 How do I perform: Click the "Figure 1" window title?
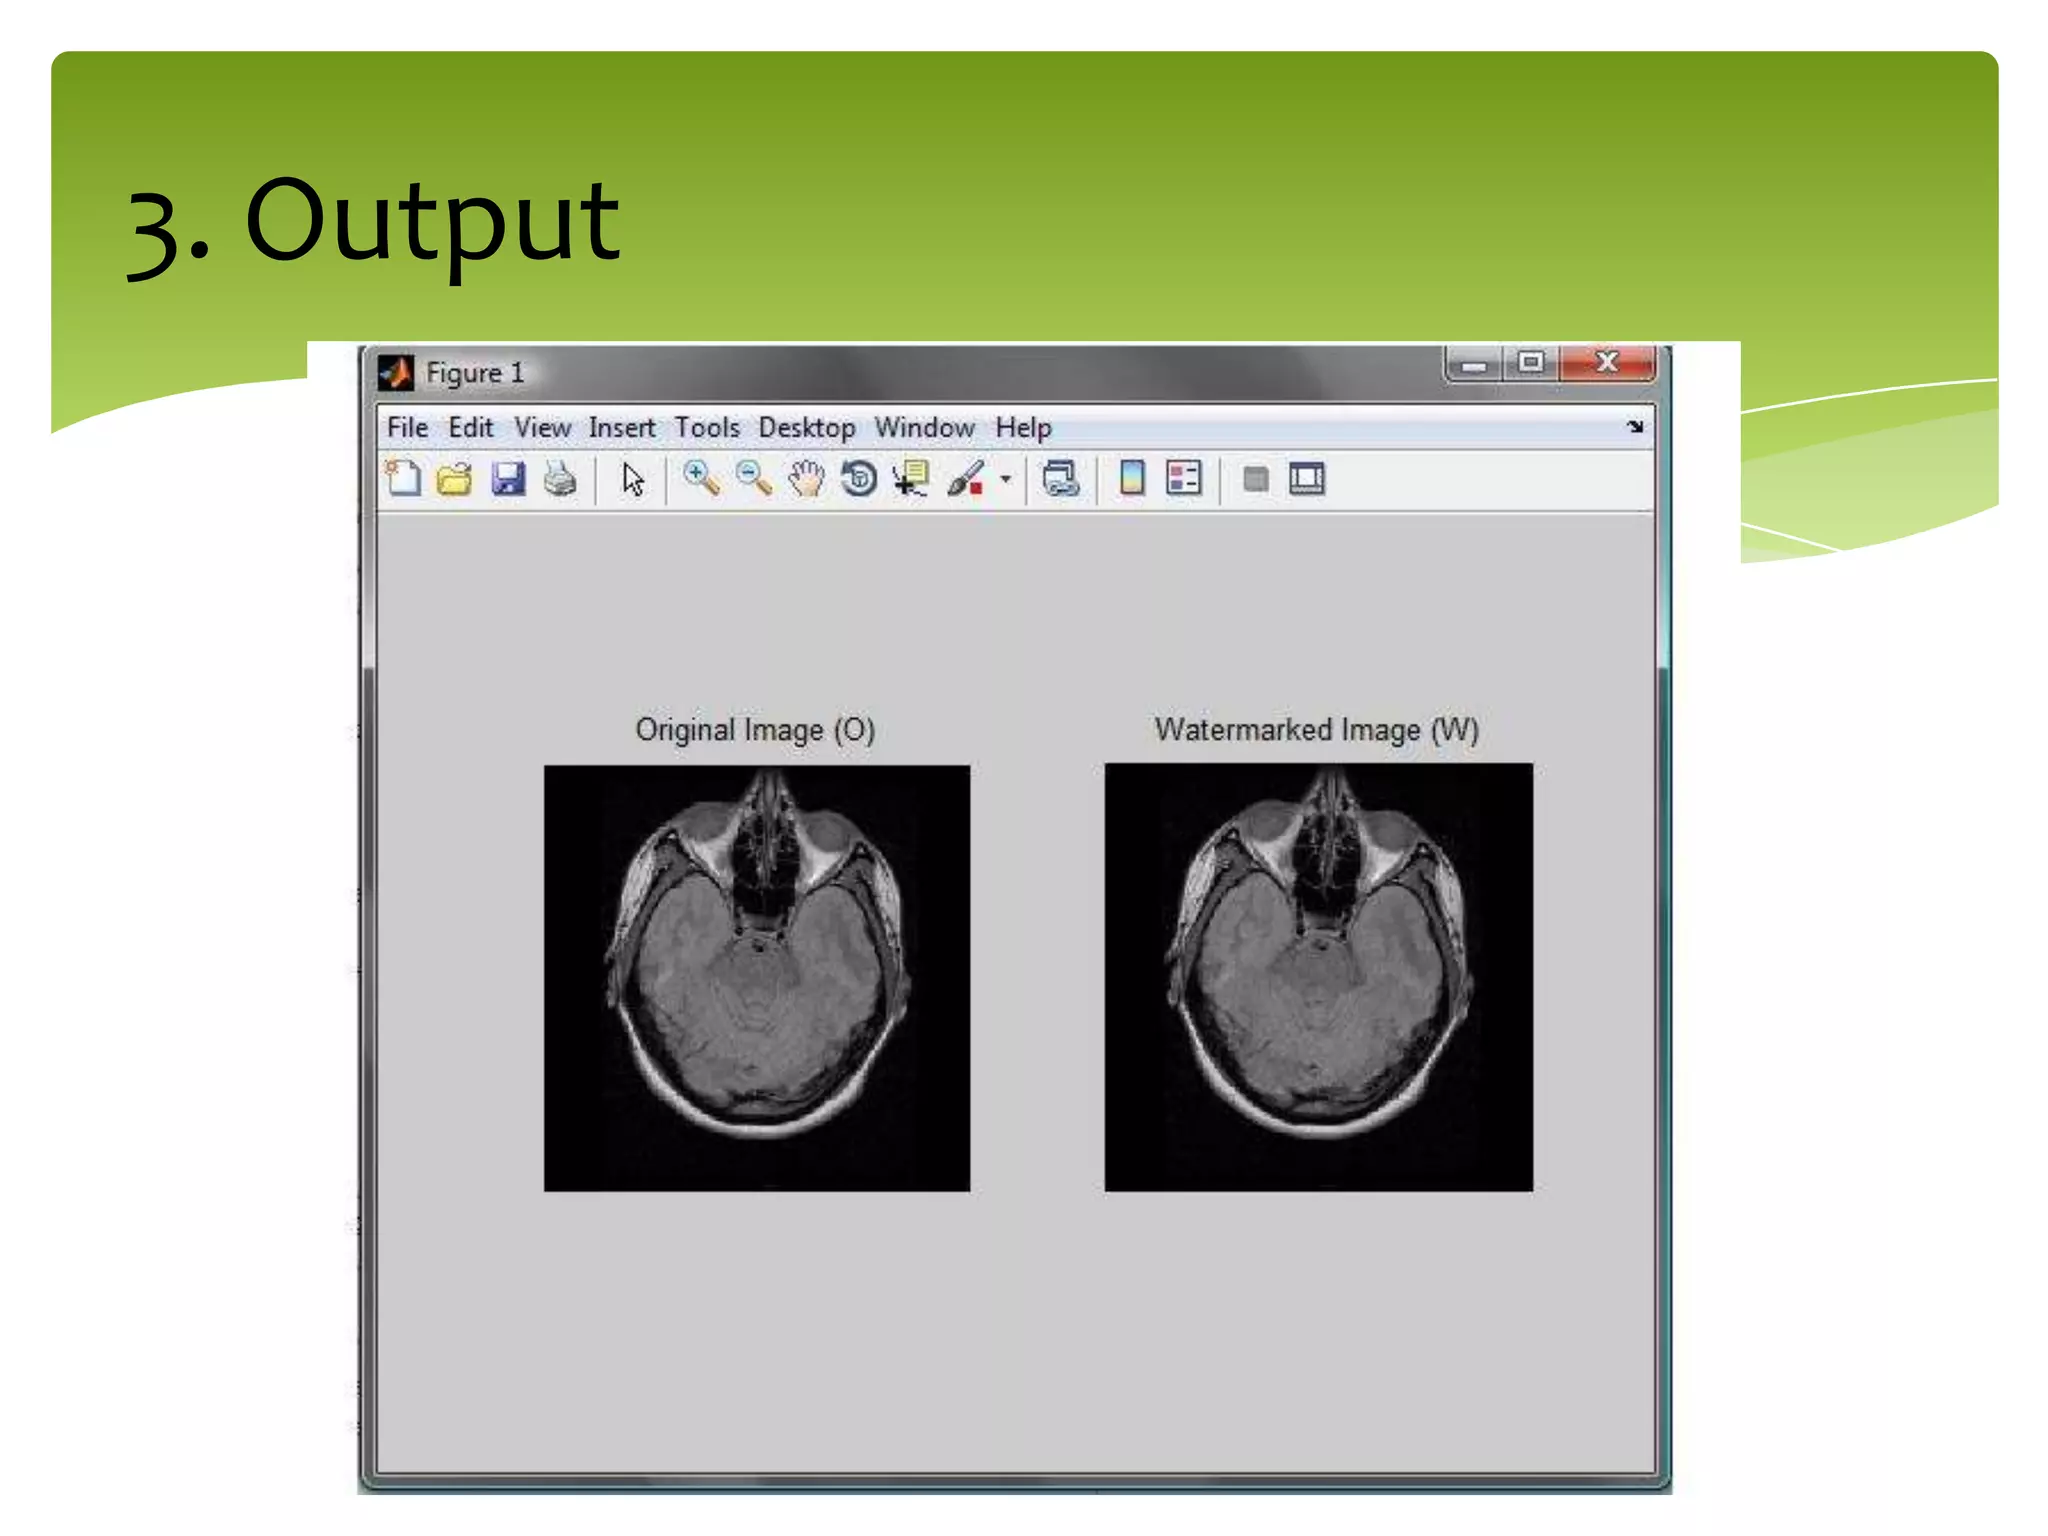point(475,373)
